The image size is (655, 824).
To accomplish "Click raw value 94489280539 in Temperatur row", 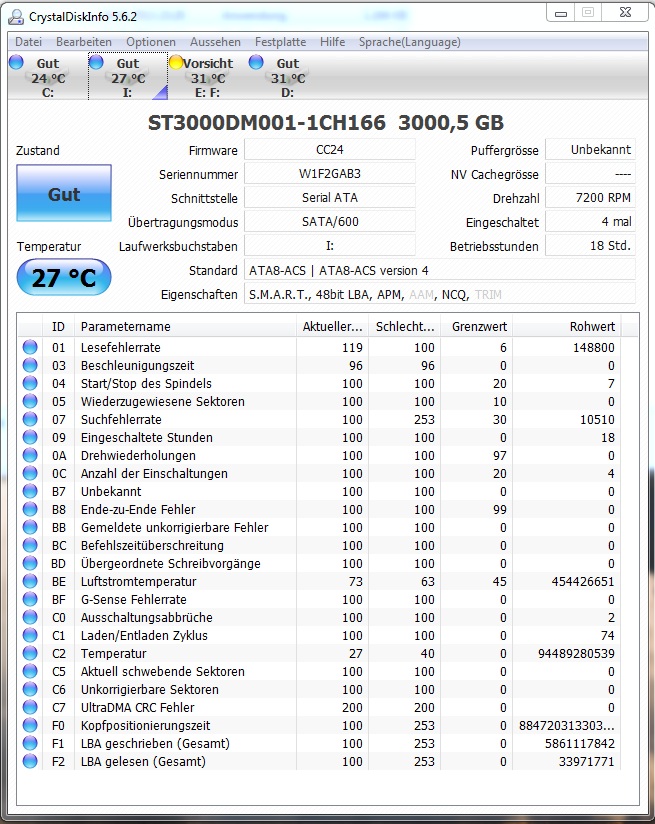I will (576, 653).
